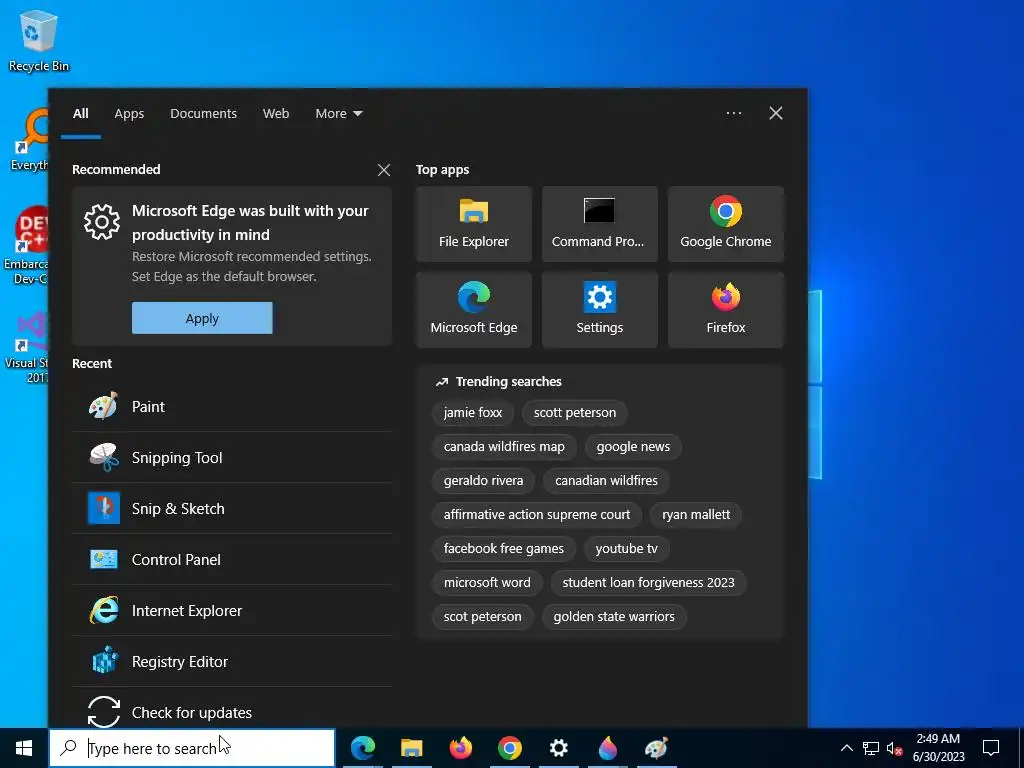The image size is (1024, 768).
Task: Open Microsoft Edge from the taskbar
Action: [363, 748]
